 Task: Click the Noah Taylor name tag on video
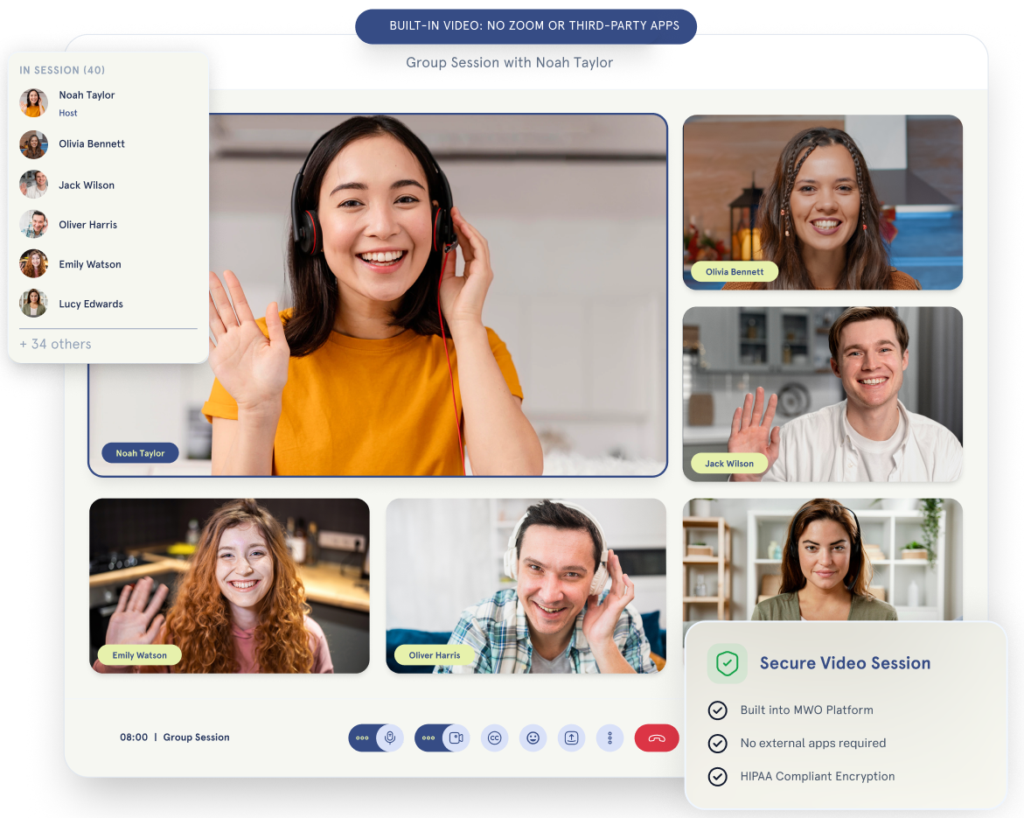point(140,453)
